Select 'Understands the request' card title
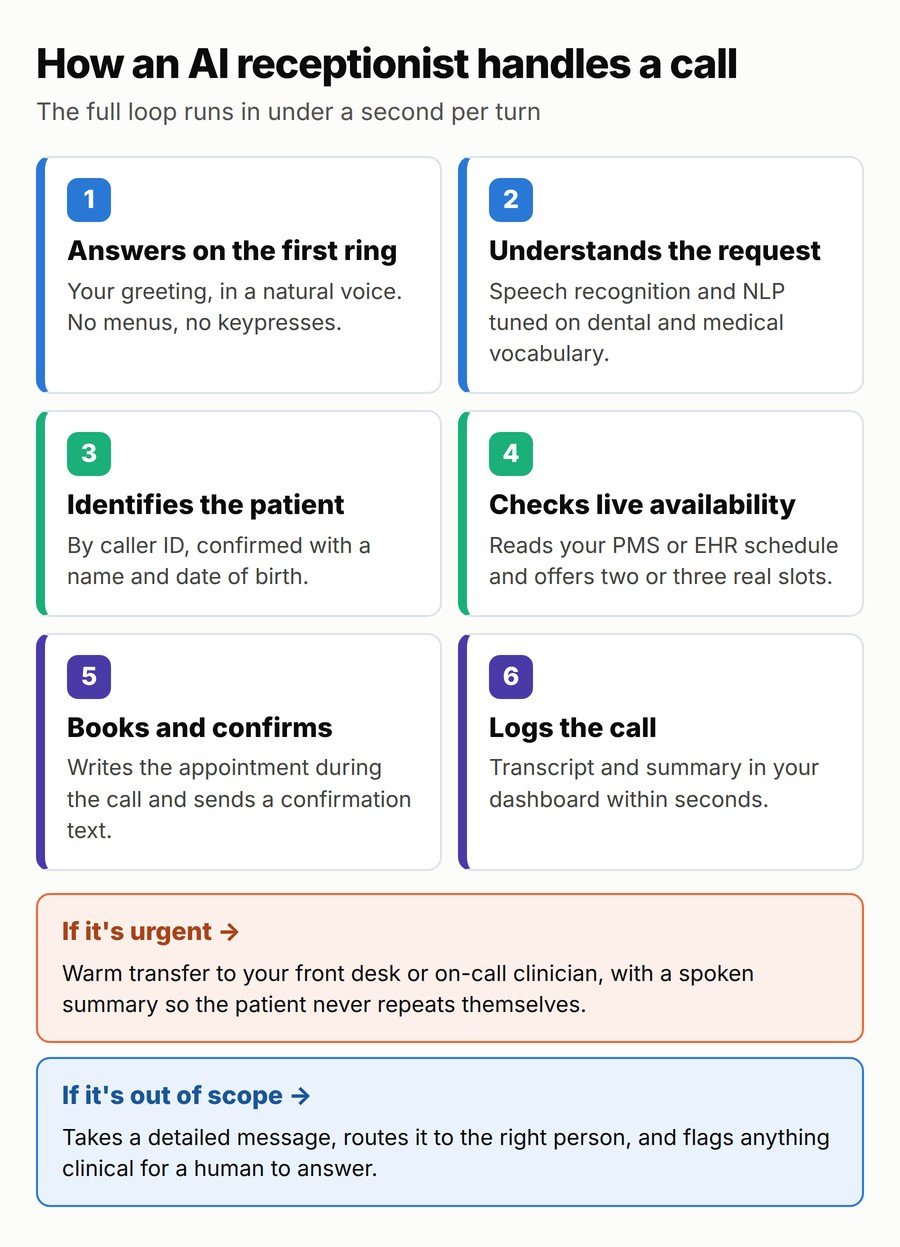Viewport: 900px width, 1247px height. 655,251
